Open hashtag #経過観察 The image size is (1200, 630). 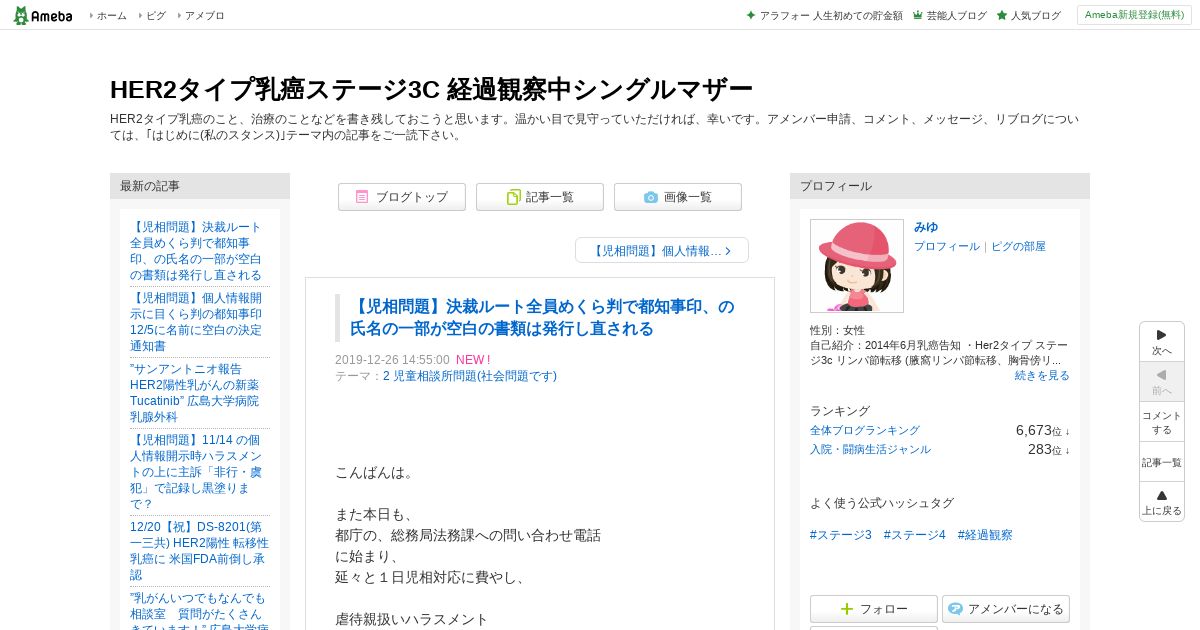pos(985,535)
